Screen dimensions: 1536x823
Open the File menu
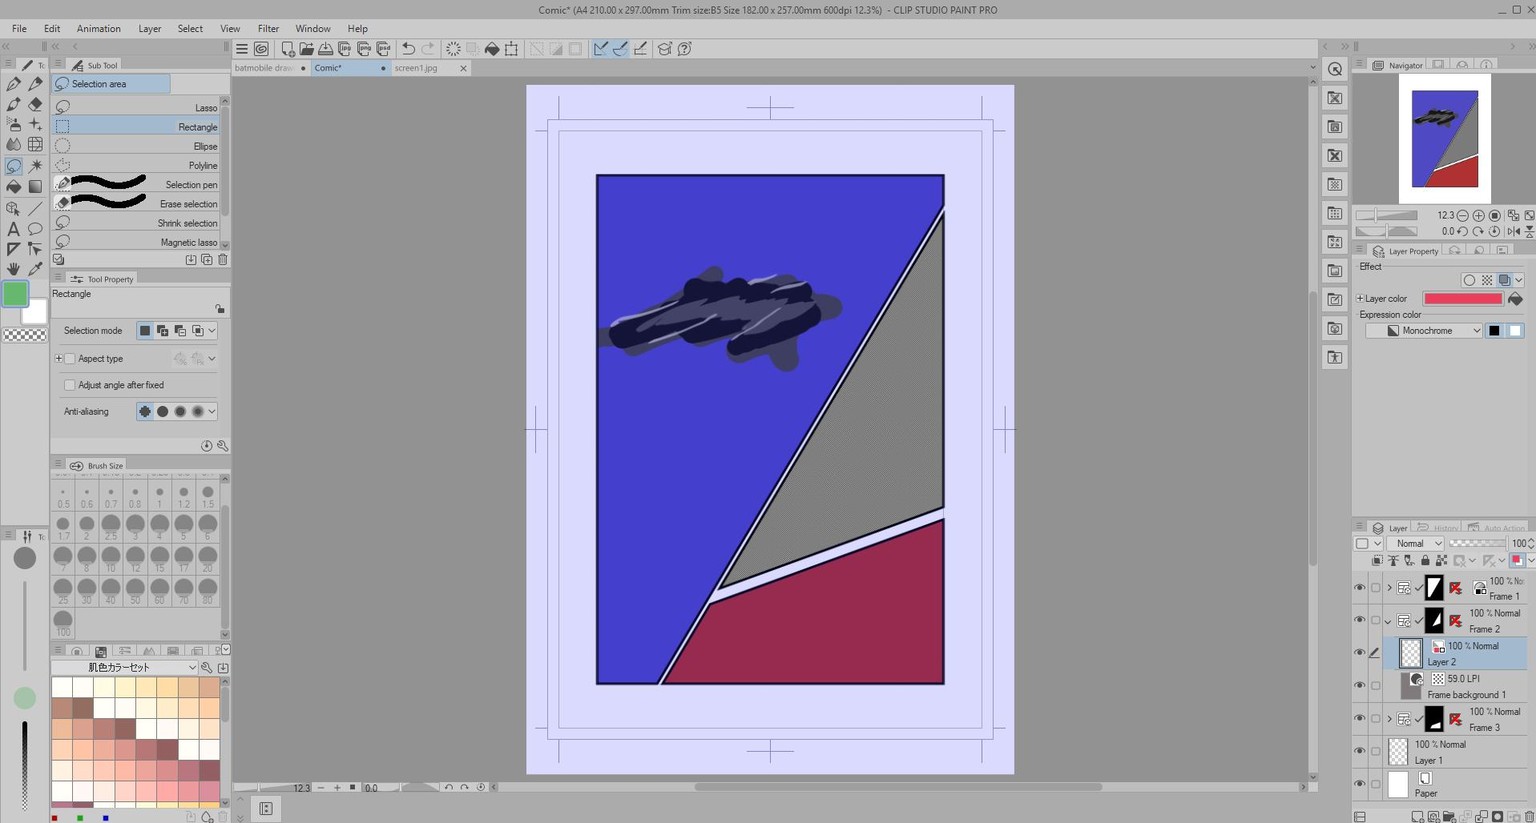coord(19,28)
